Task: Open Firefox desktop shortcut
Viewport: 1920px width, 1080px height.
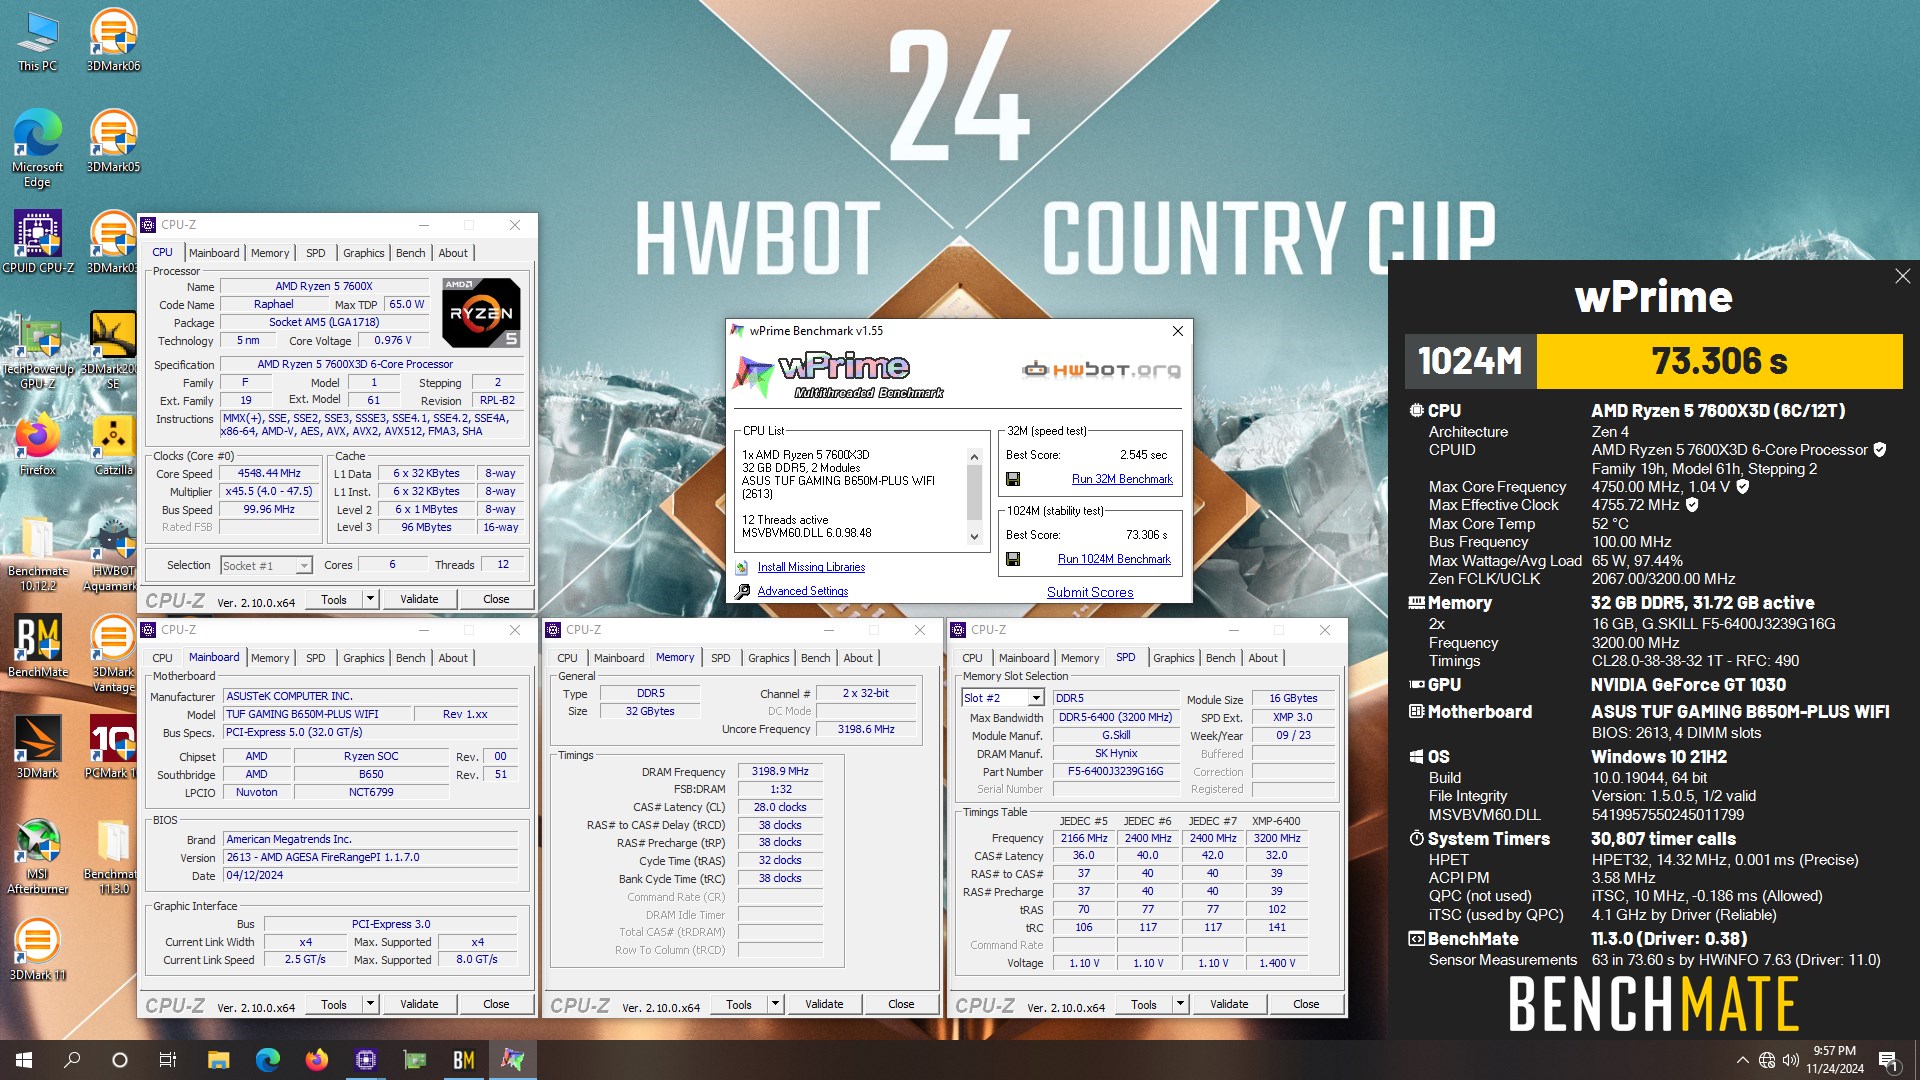Action: point(37,444)
